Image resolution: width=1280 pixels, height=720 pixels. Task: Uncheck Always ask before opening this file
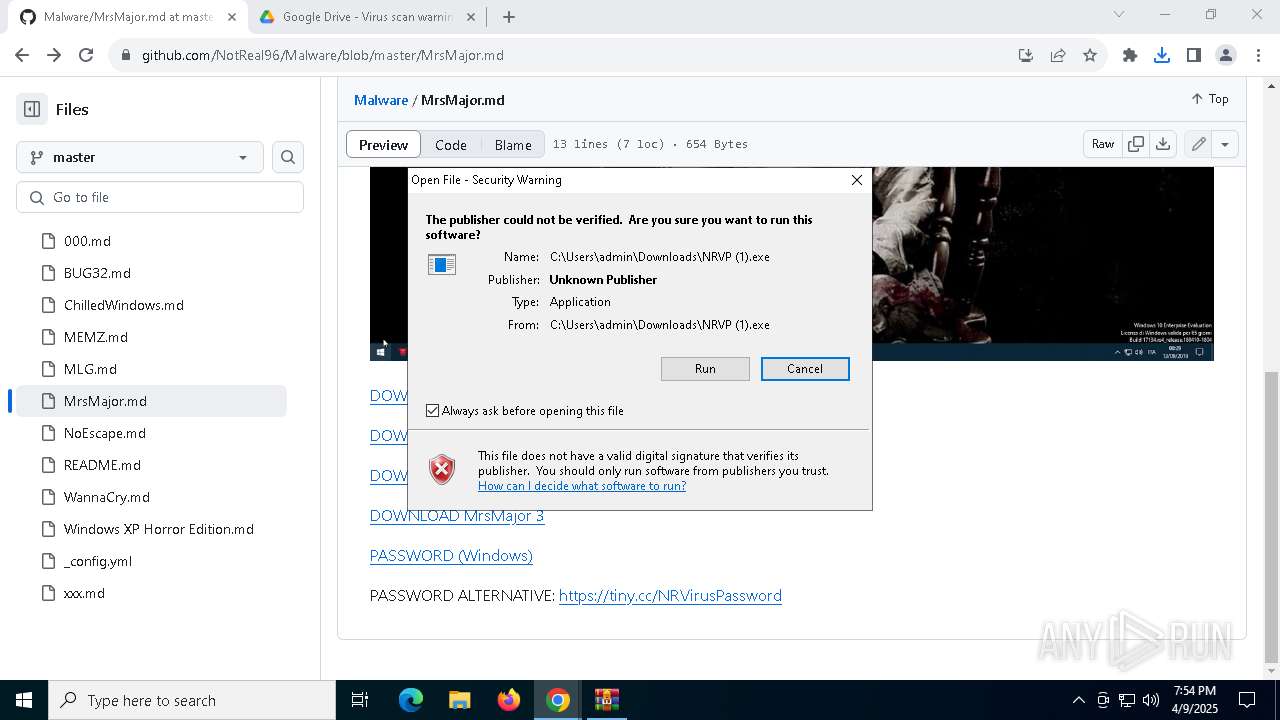432,411
